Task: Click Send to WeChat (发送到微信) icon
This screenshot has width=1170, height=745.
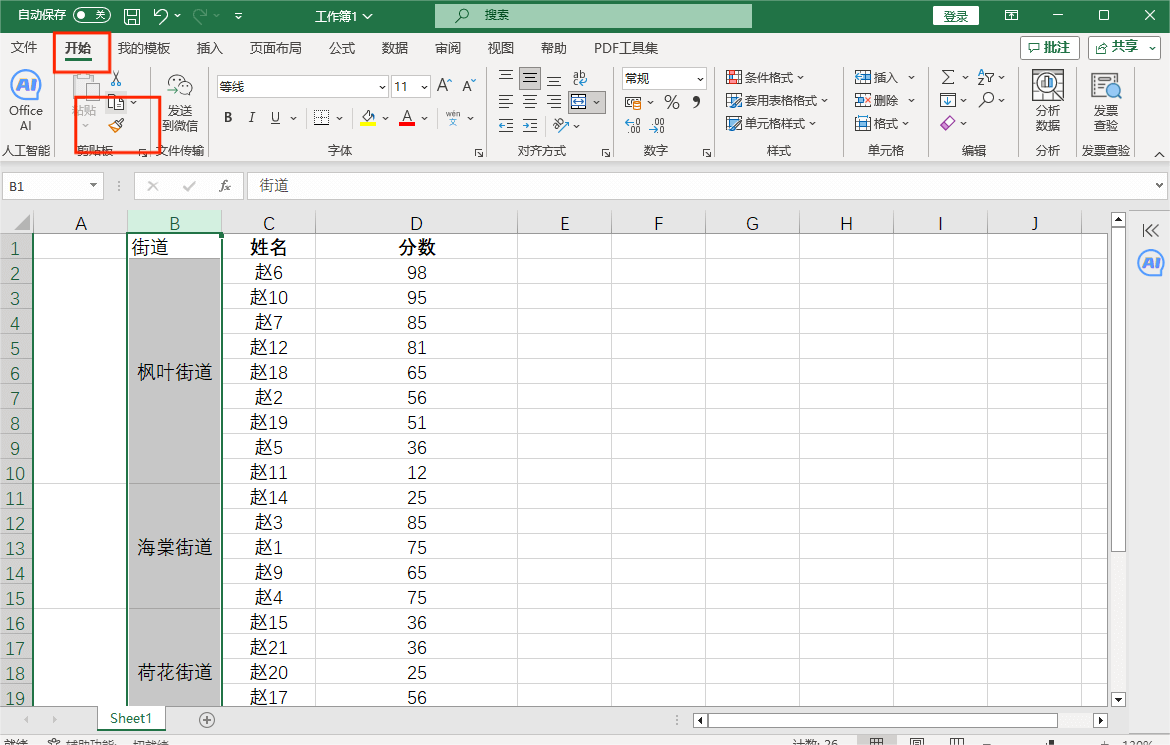Action: pos(179,102)
